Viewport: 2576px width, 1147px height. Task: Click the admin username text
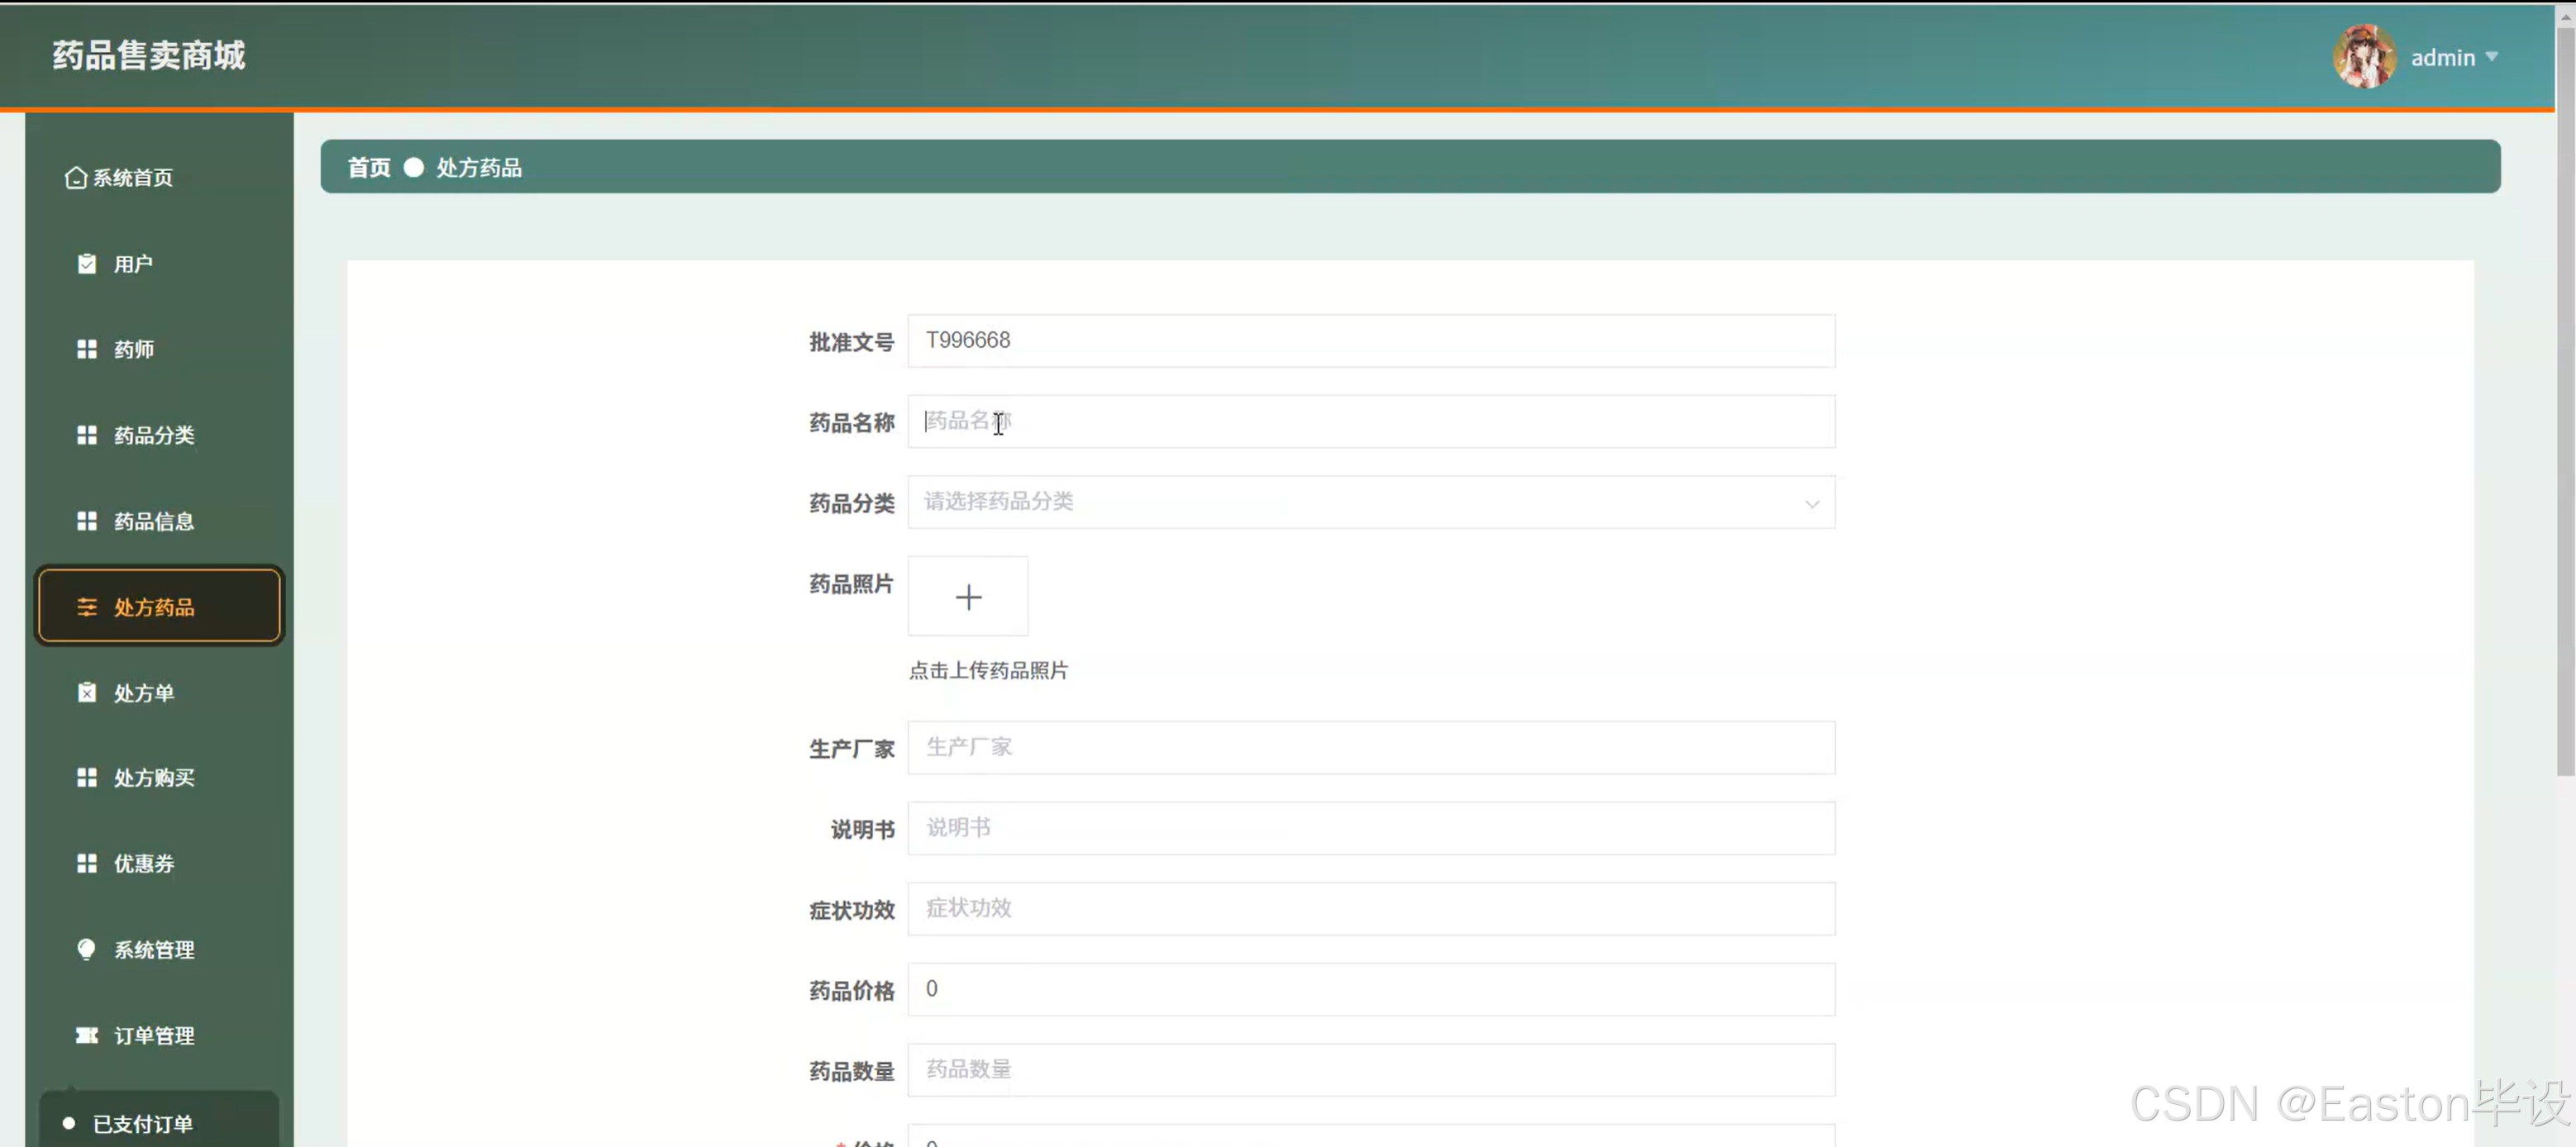point(2442,58)
